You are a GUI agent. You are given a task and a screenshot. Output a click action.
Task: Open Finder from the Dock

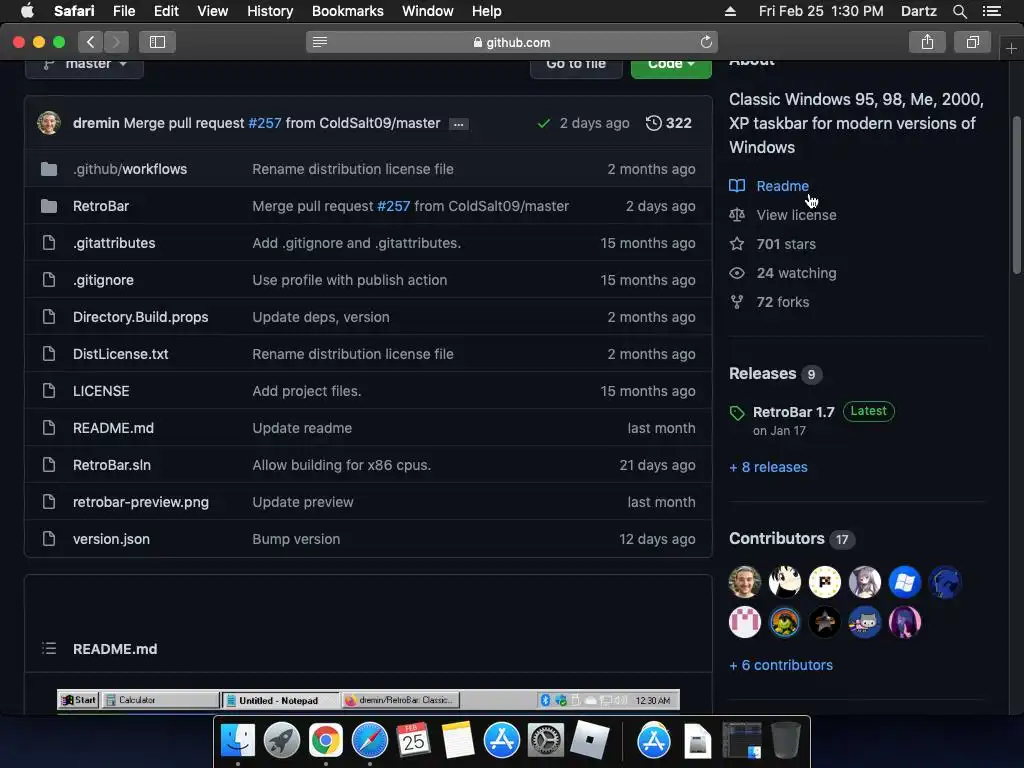[x=238, y=741]
